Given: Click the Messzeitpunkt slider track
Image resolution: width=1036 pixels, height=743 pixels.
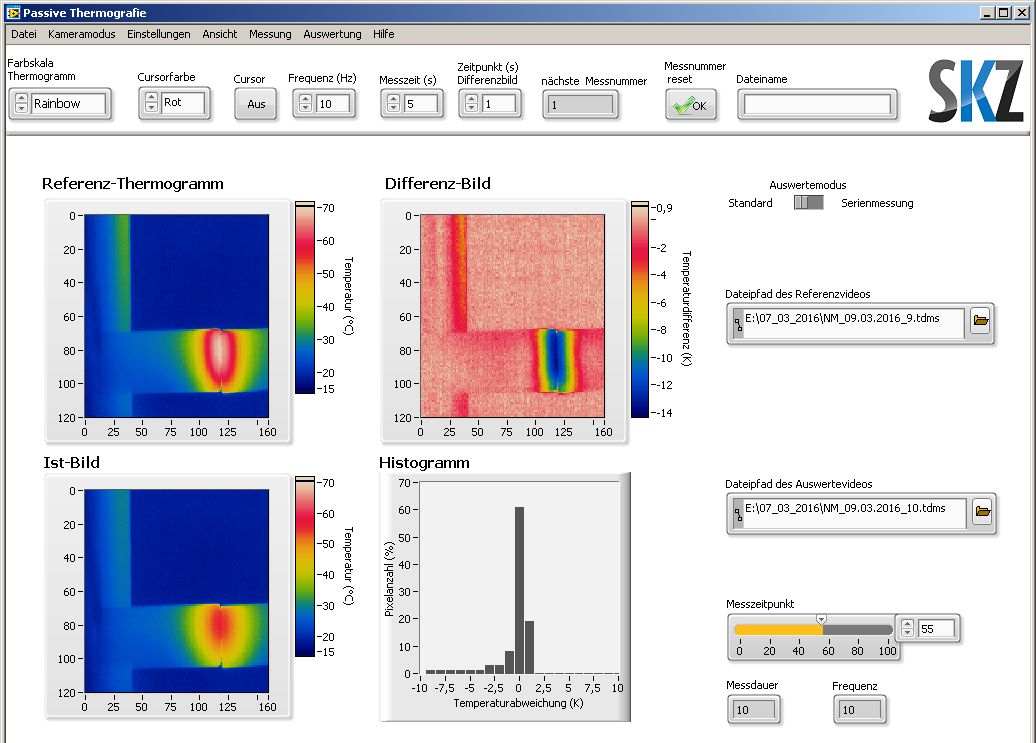Looking at the screenshot, I should click(813, 629).
